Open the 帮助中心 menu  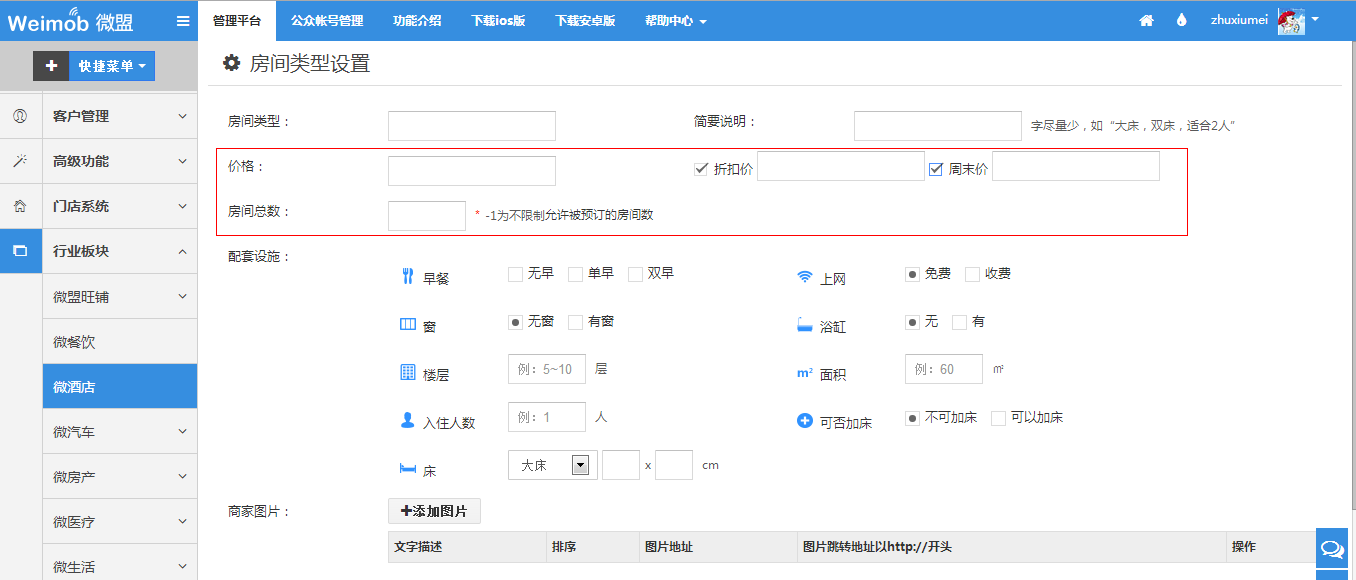click(675, 21)
